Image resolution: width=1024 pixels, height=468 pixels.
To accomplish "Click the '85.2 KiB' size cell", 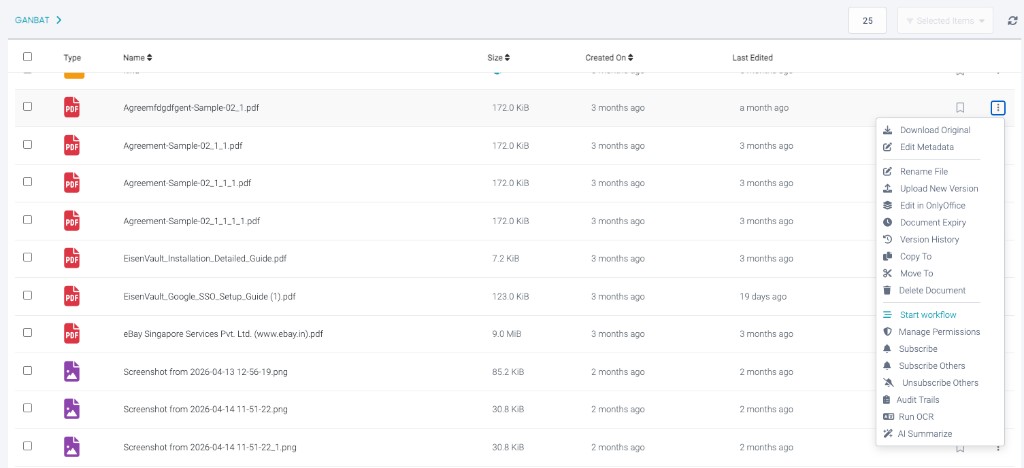I will (507, 371).
